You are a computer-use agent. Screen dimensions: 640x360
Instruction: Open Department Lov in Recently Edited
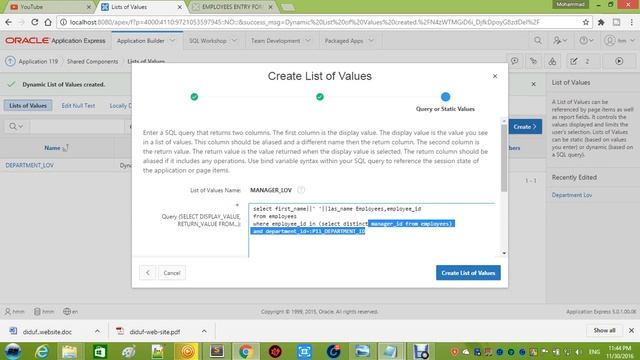point(571,195)
